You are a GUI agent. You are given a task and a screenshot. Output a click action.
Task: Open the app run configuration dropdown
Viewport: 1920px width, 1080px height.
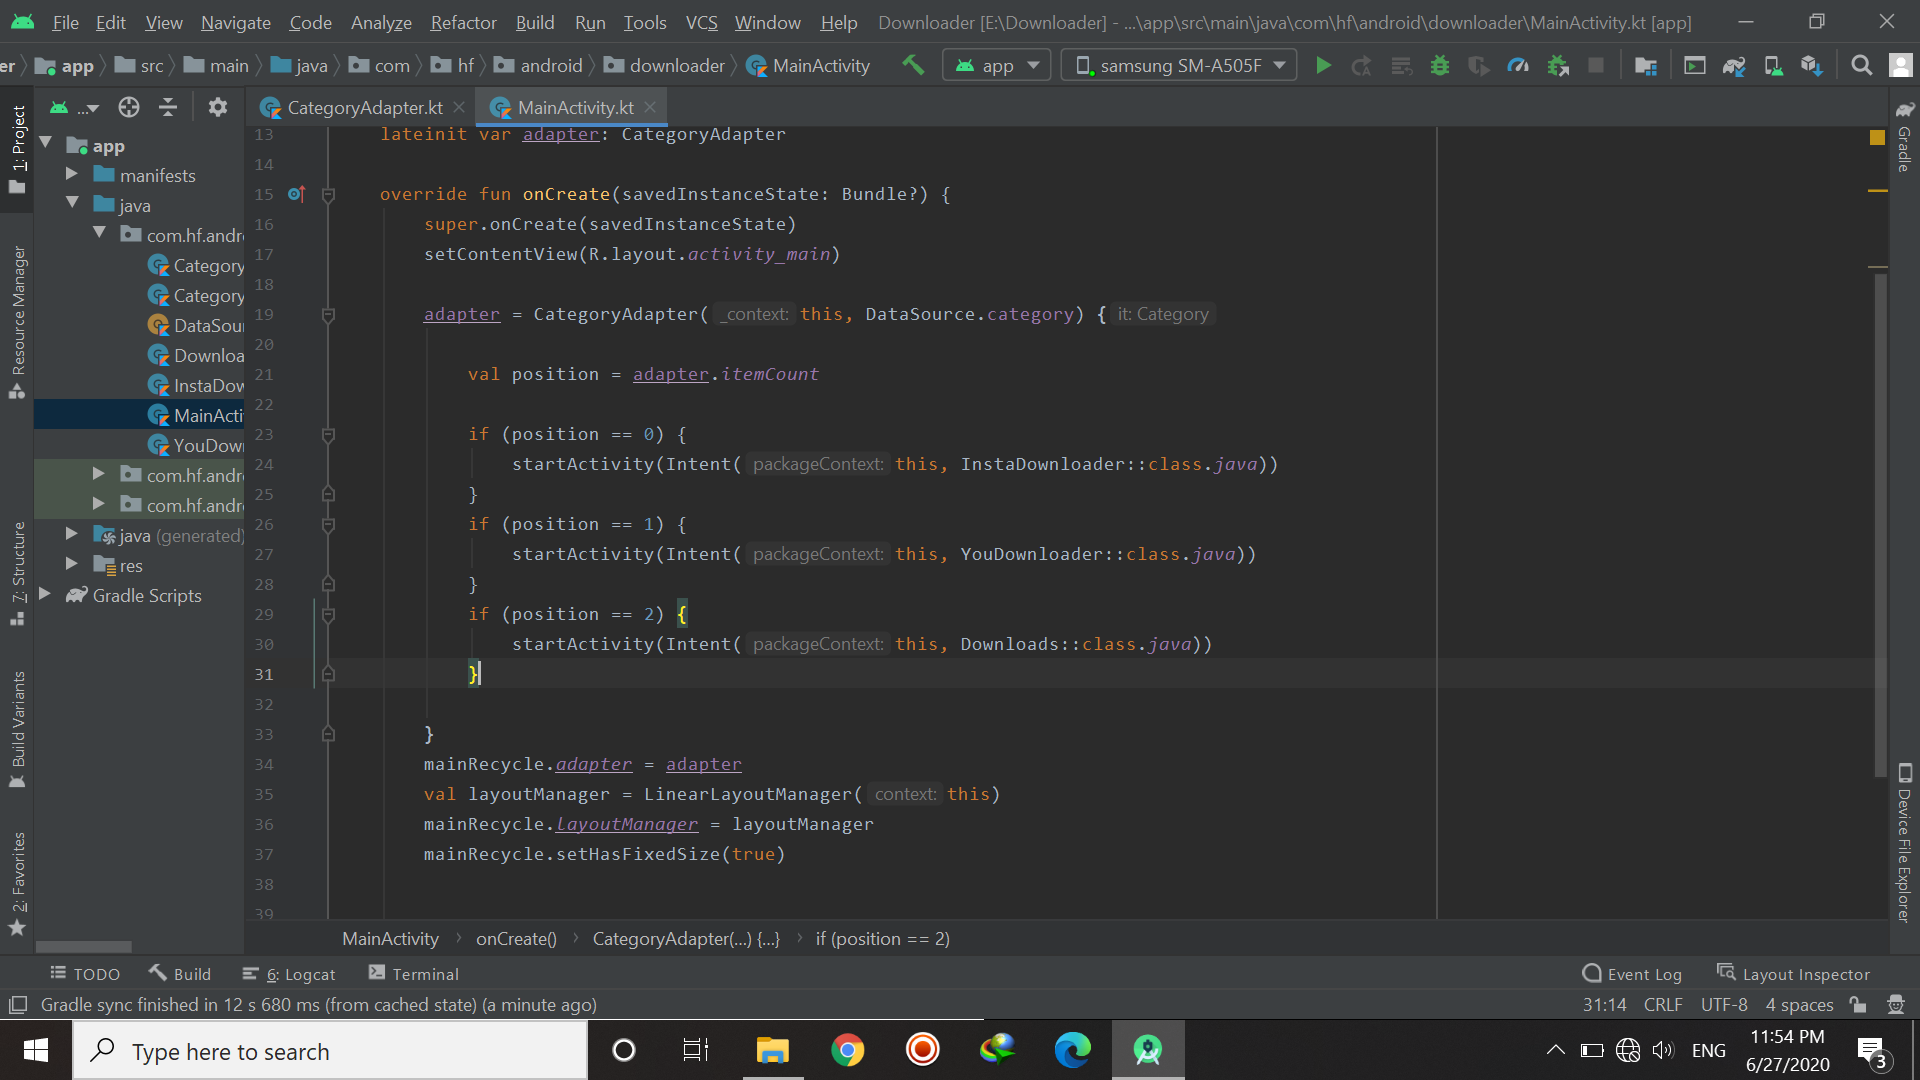coord(997,66)
